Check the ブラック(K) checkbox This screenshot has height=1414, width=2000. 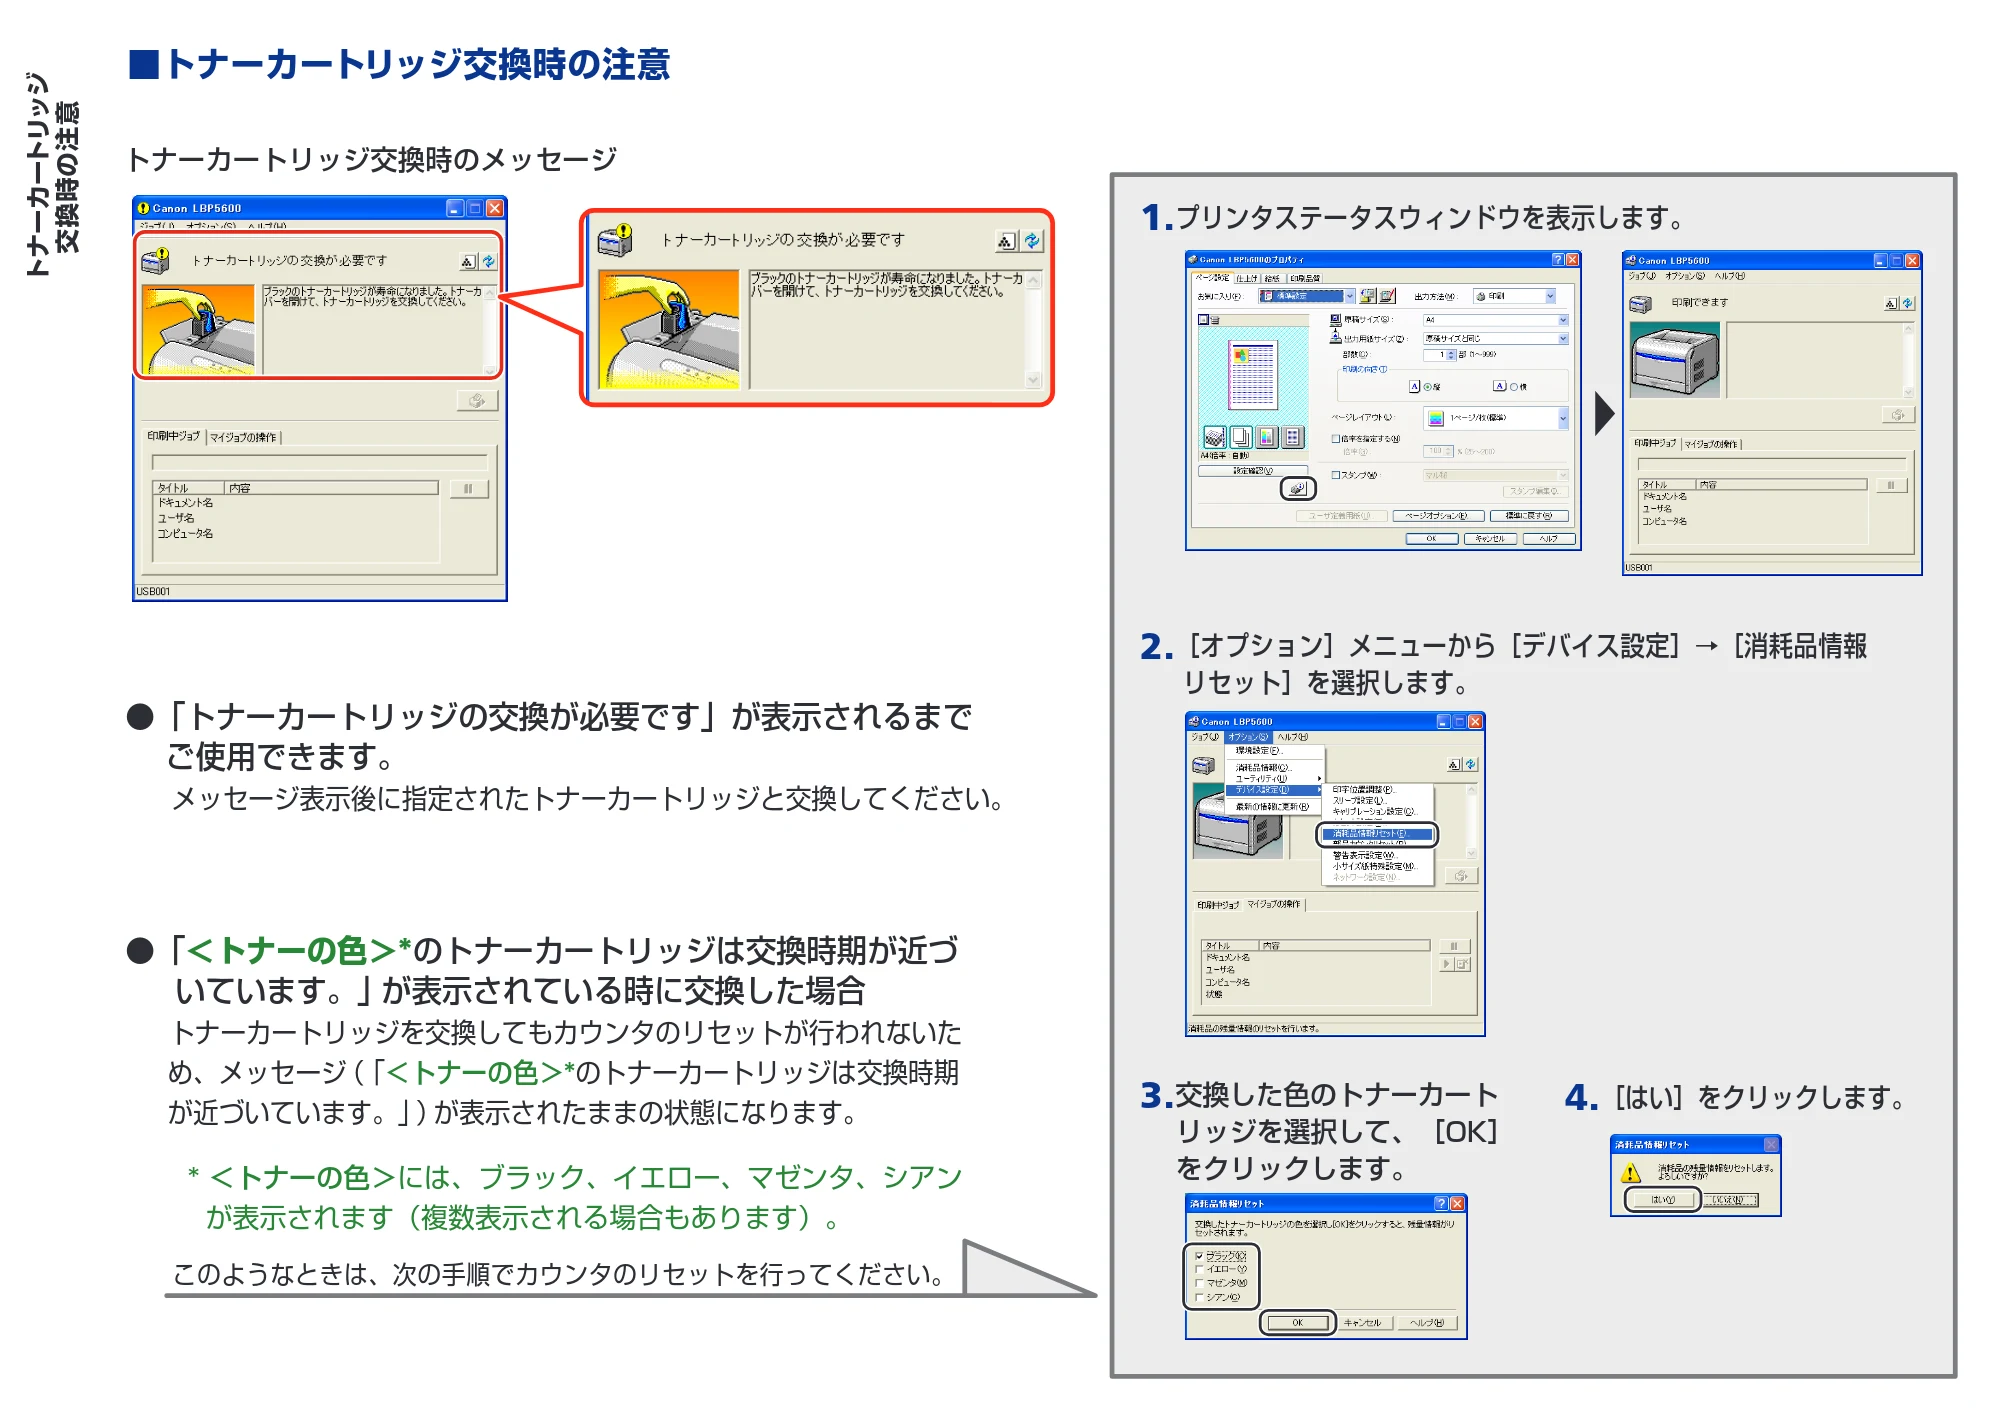(x=1199, y=1256)
